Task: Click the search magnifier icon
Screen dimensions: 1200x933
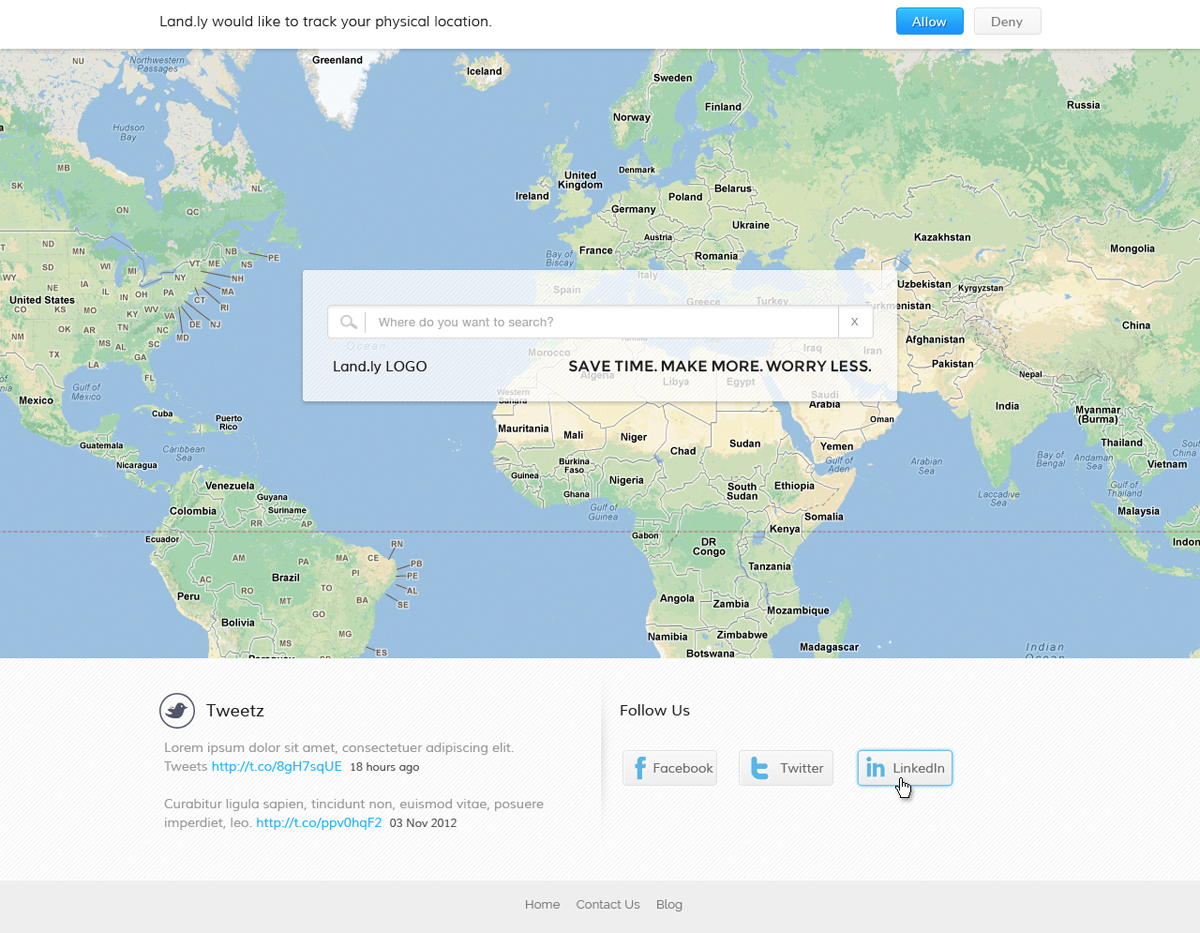Action: click(x=348, y=322)
